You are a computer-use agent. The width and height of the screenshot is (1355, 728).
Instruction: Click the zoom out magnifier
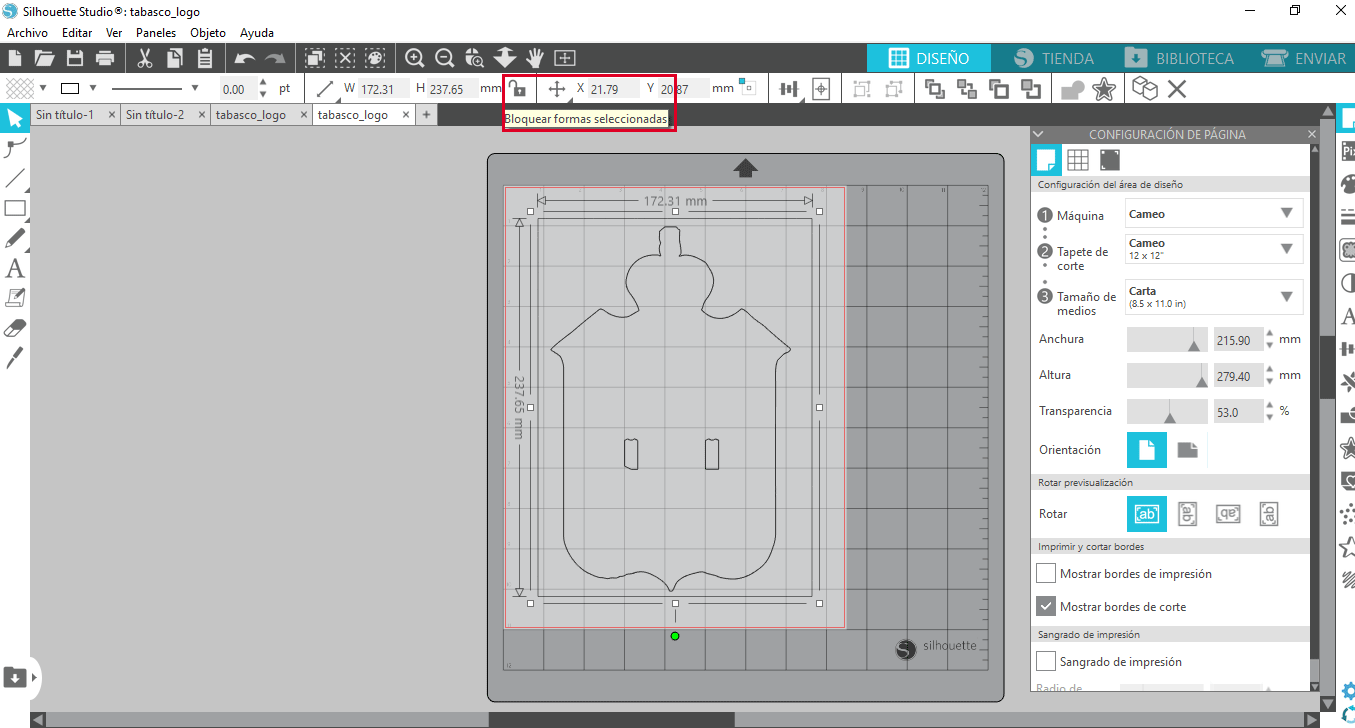click(x=445, y=59)
